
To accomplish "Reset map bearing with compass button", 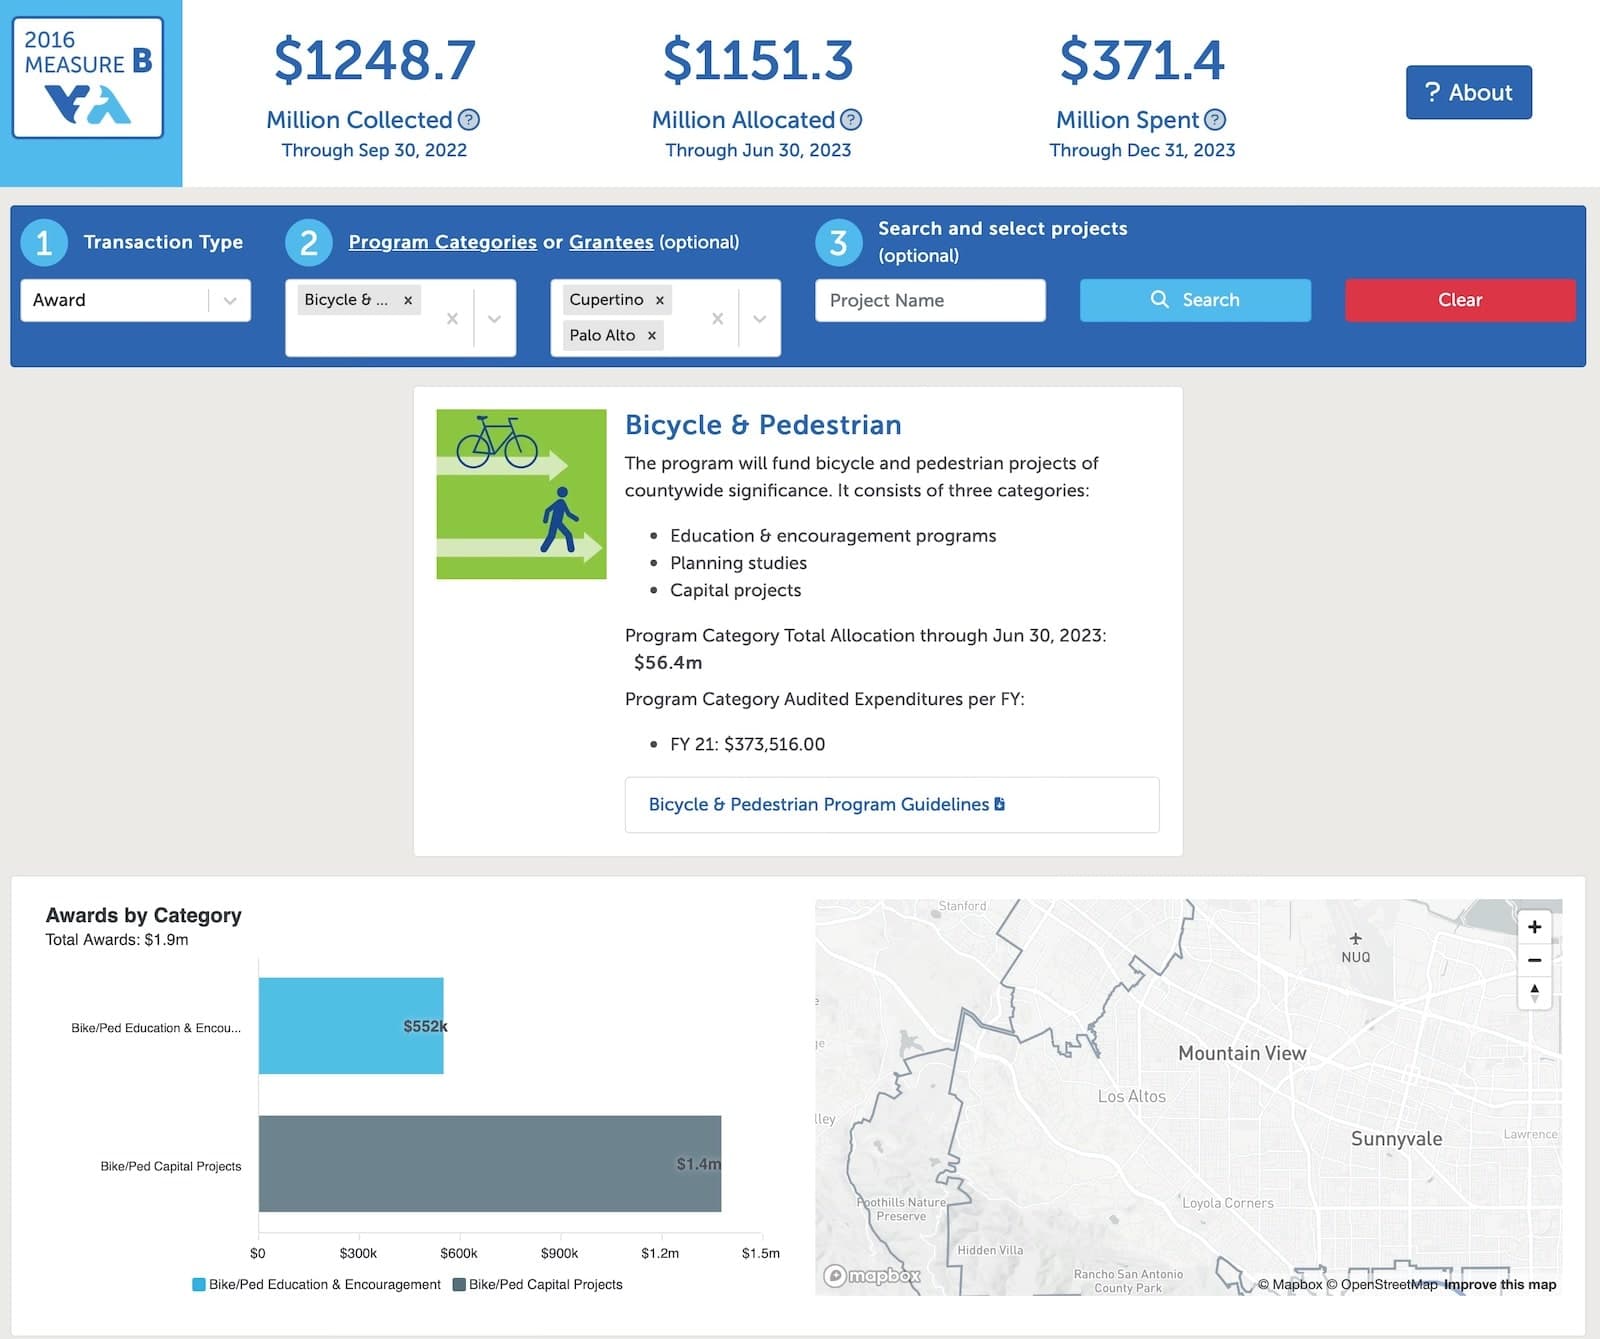I will (x=1534, y=992).
